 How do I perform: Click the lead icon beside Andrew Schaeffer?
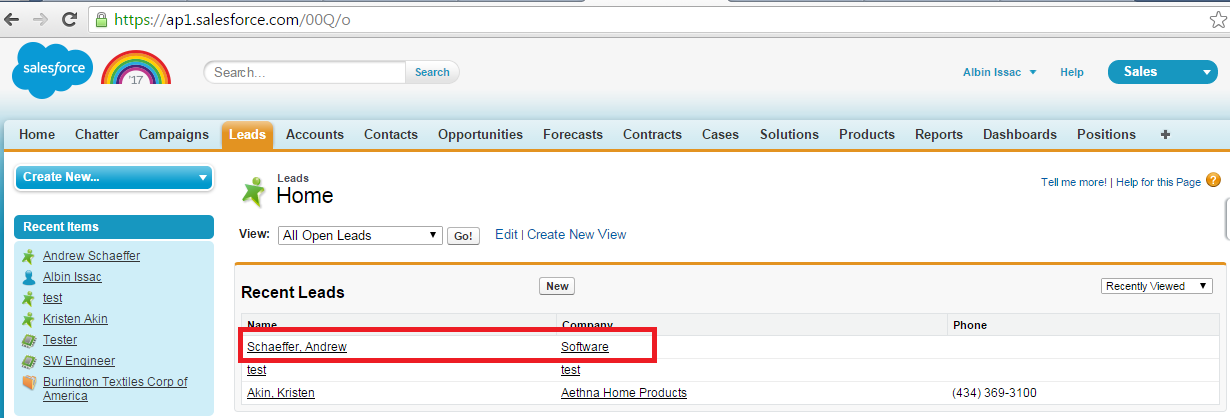pos(28,256)
